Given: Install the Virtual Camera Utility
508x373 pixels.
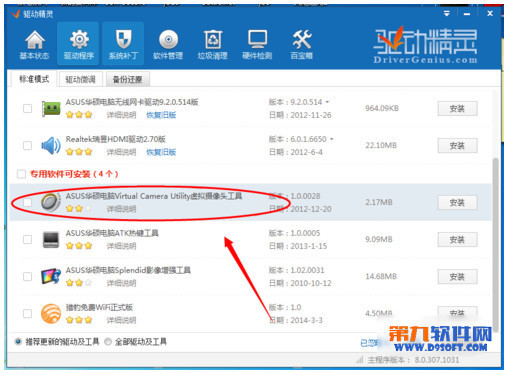Looking at the screenshot, I should [x=457, y=202].
